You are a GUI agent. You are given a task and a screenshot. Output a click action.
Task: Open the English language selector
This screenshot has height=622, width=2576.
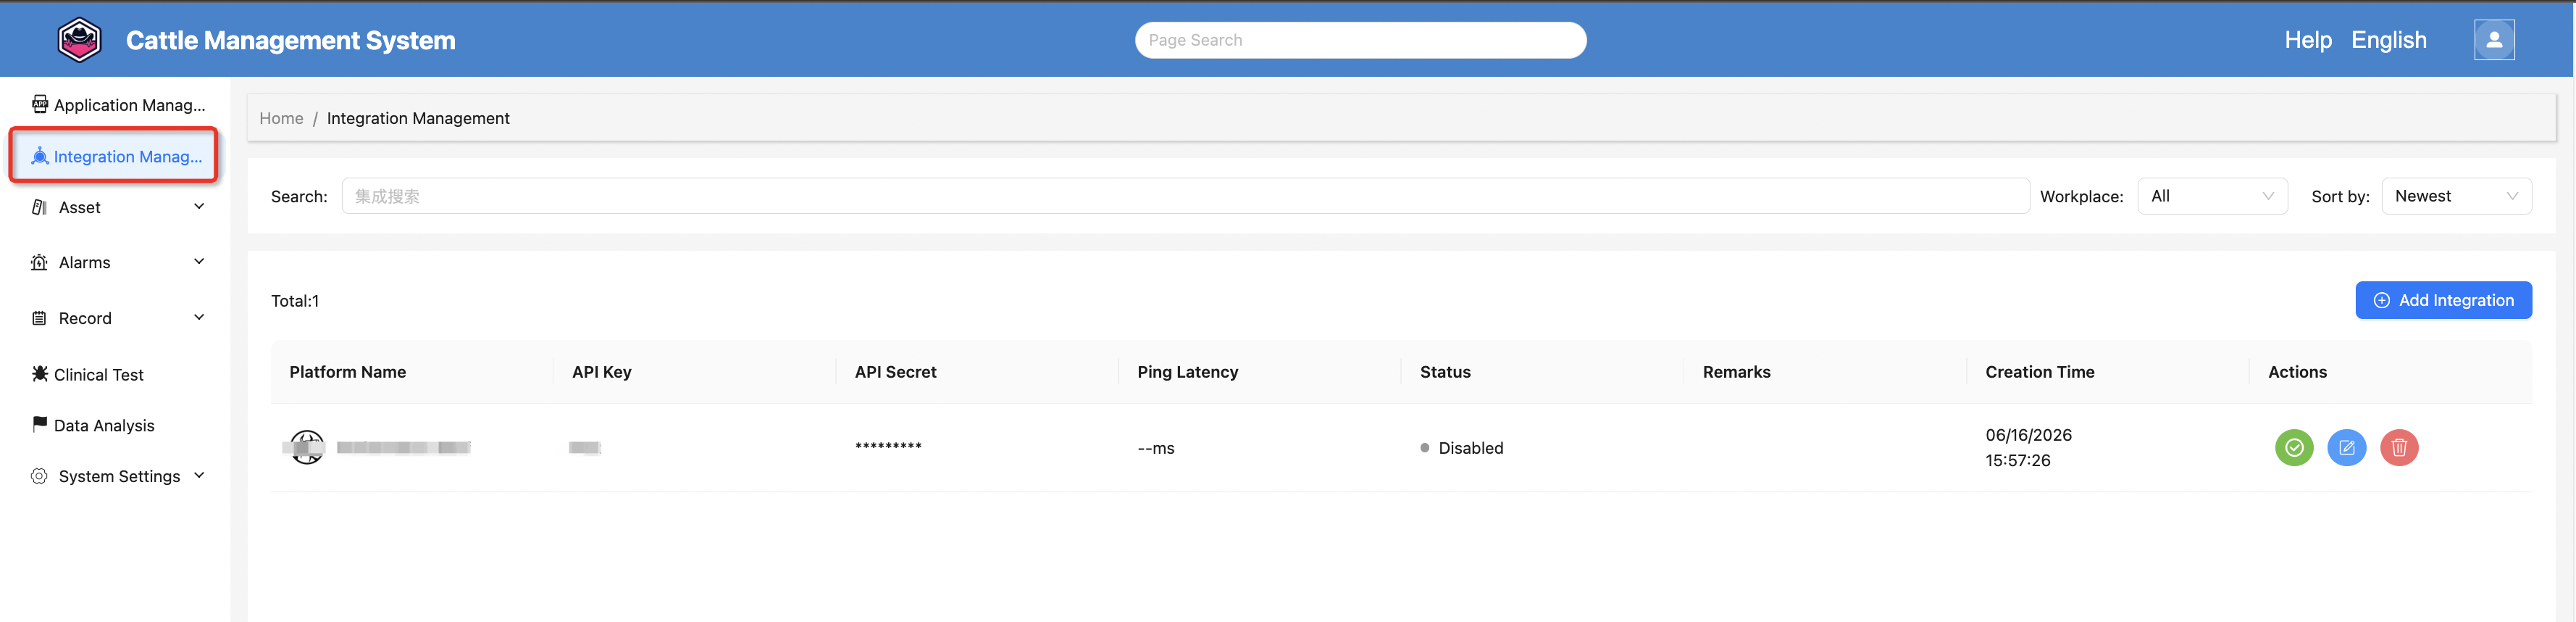pyautogui.click(x=2388, y=40)
